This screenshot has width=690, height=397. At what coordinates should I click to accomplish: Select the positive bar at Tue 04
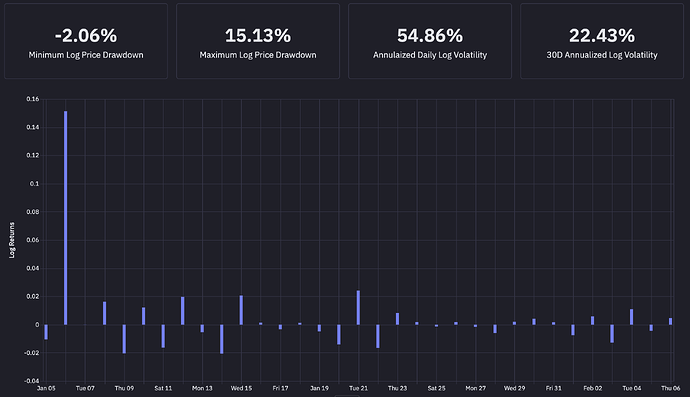tap(631, 317)
